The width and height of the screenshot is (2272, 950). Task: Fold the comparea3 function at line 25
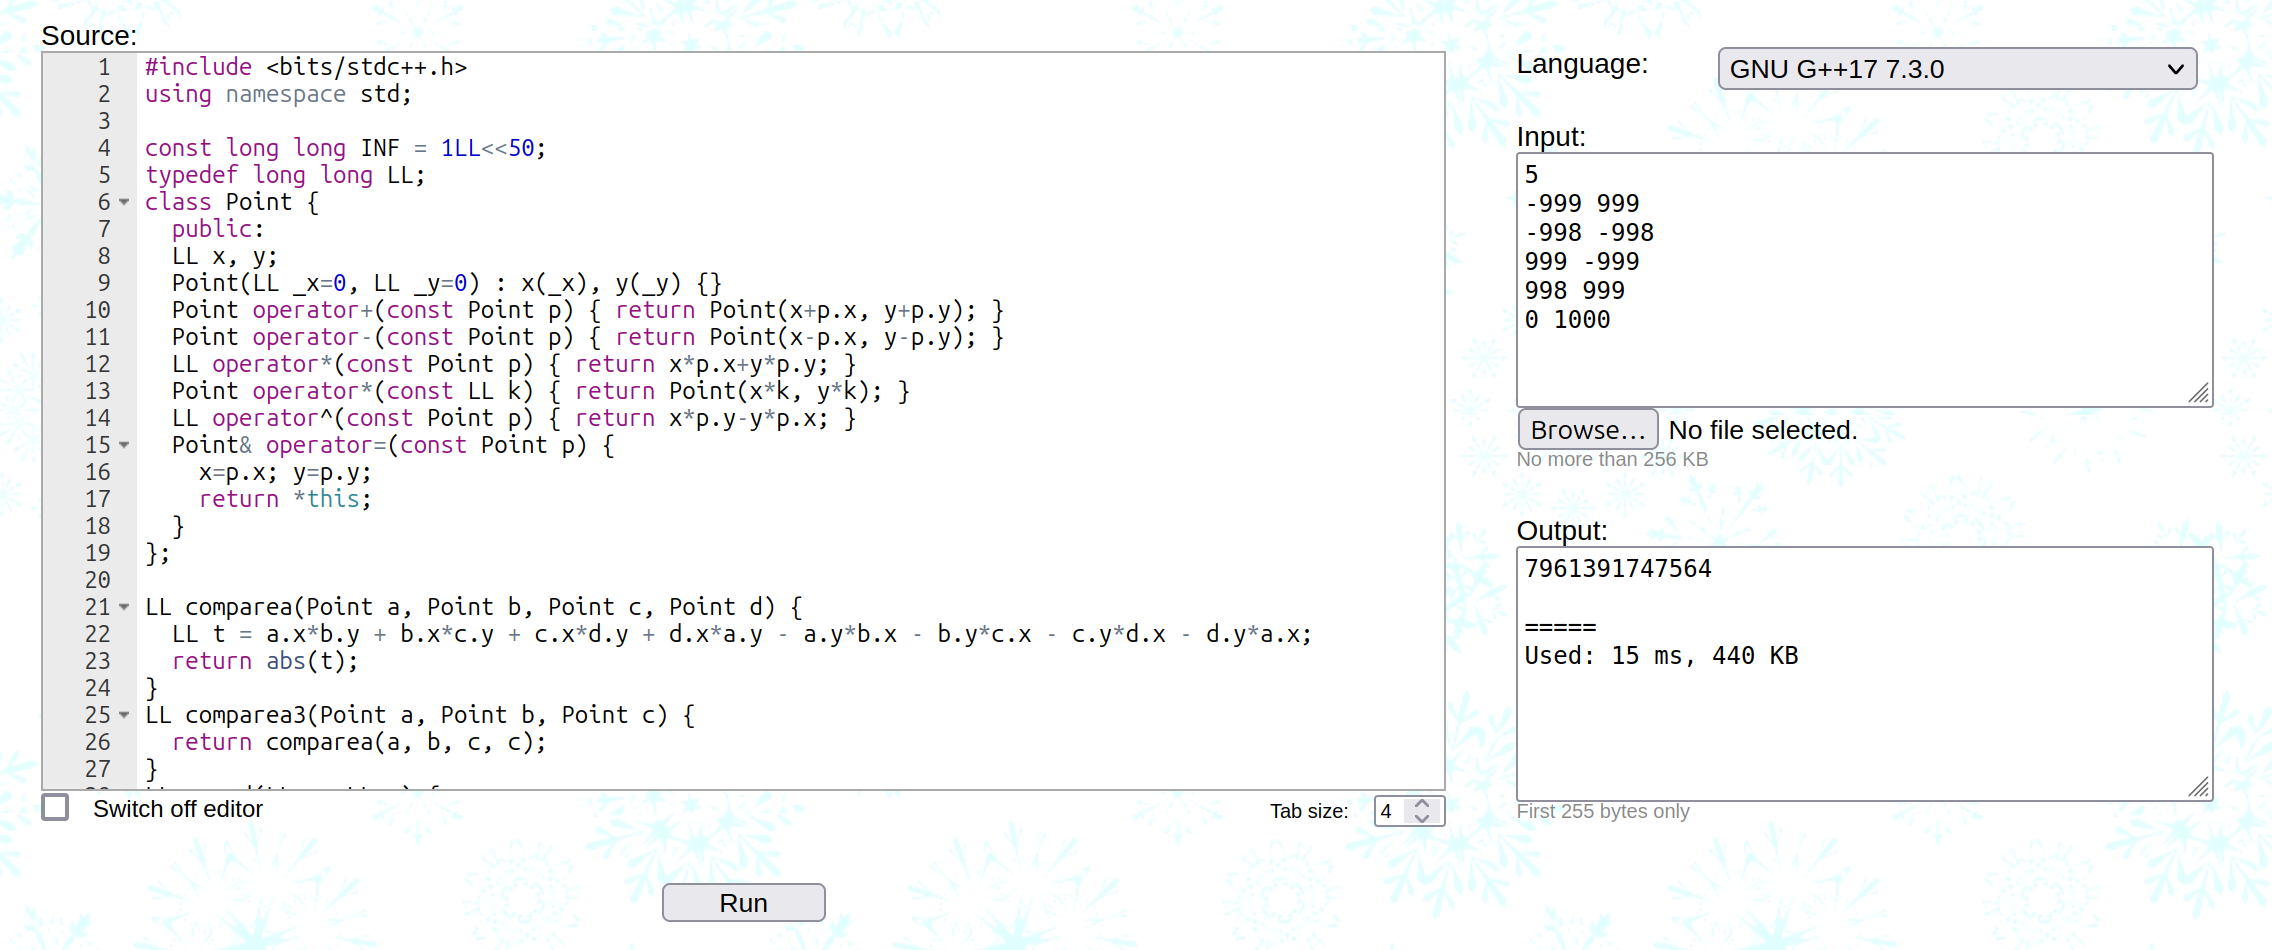[125, 715]
